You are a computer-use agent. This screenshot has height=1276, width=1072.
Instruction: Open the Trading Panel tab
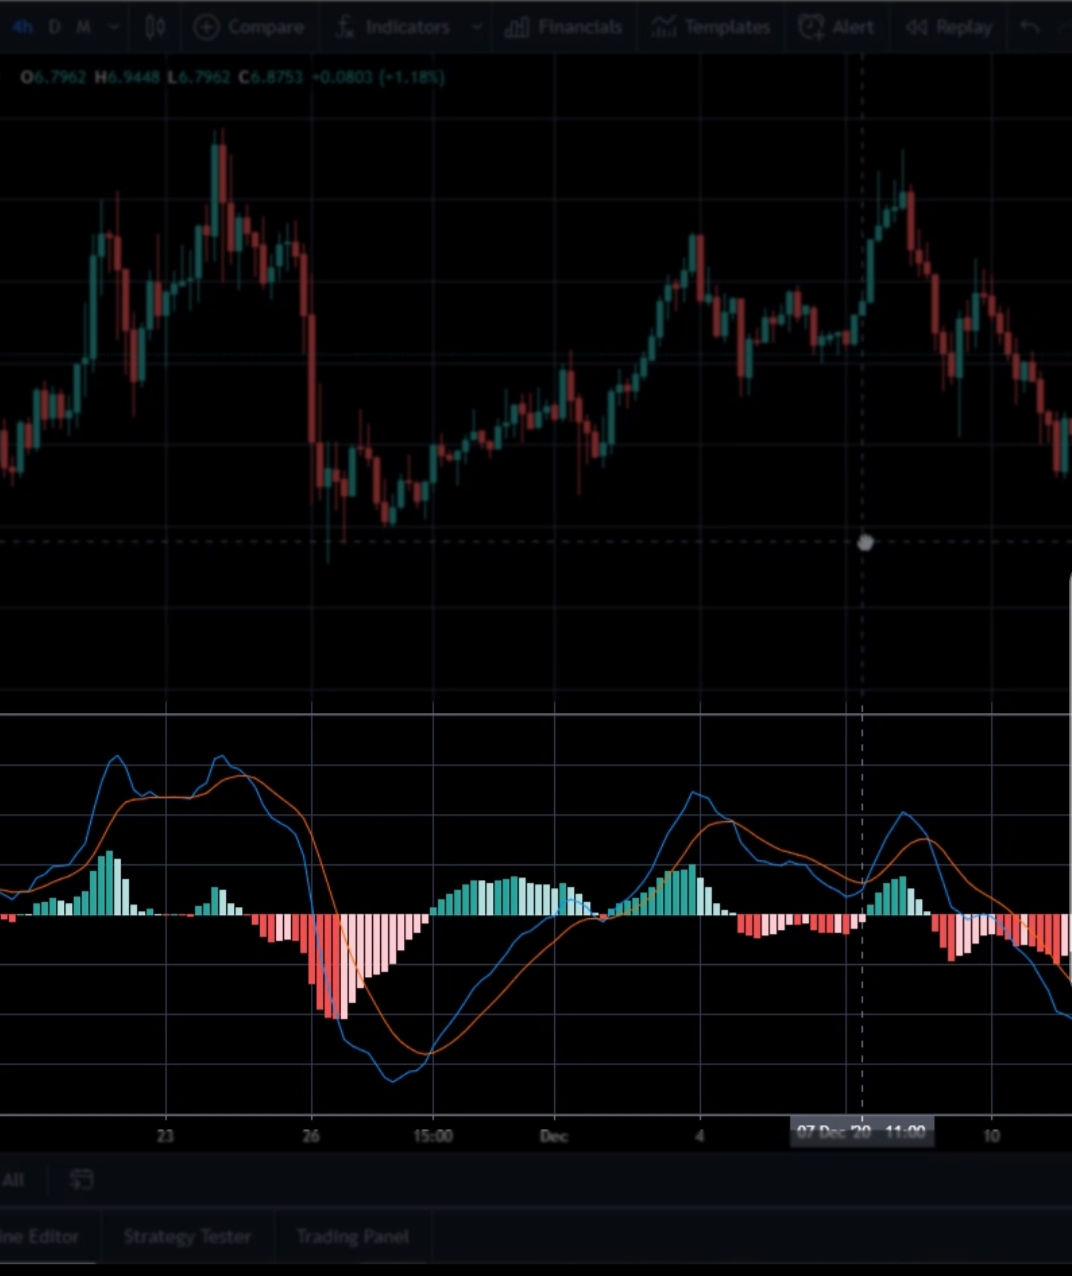tap(352, 1237)
